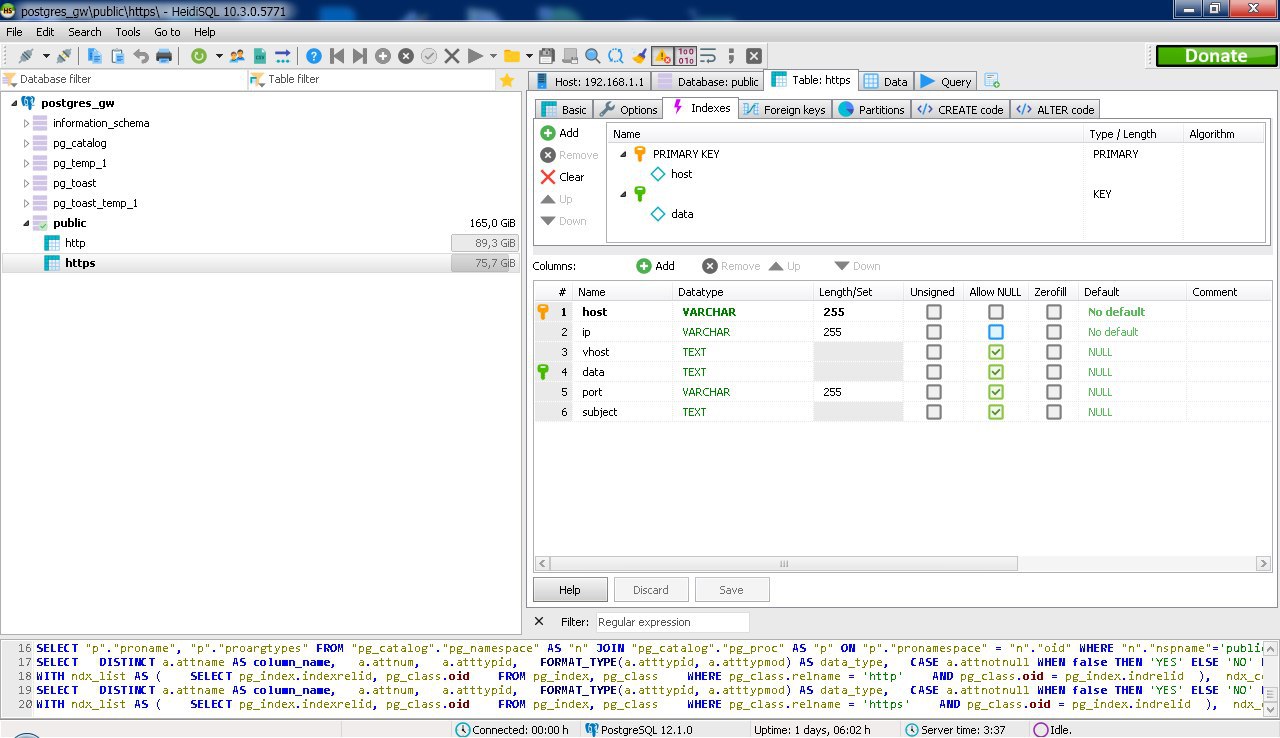Collapse the public schema node
Image resolution: width=1280 pixels, height=738 pixels.
[27, 223]
